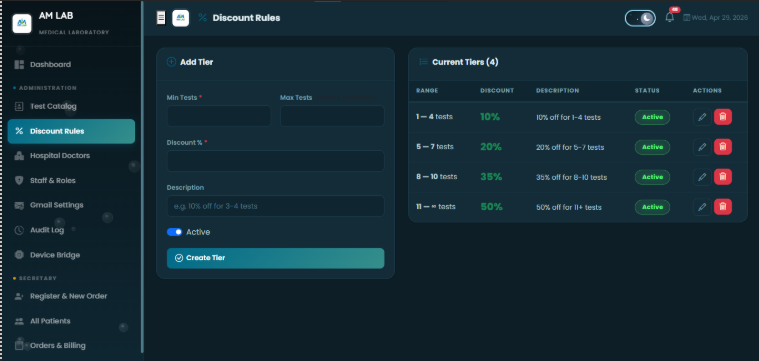Open Test Catalog in sidebar
Image resolution: width=759 pixels, height=361 pixels.
tap(71, 106)
